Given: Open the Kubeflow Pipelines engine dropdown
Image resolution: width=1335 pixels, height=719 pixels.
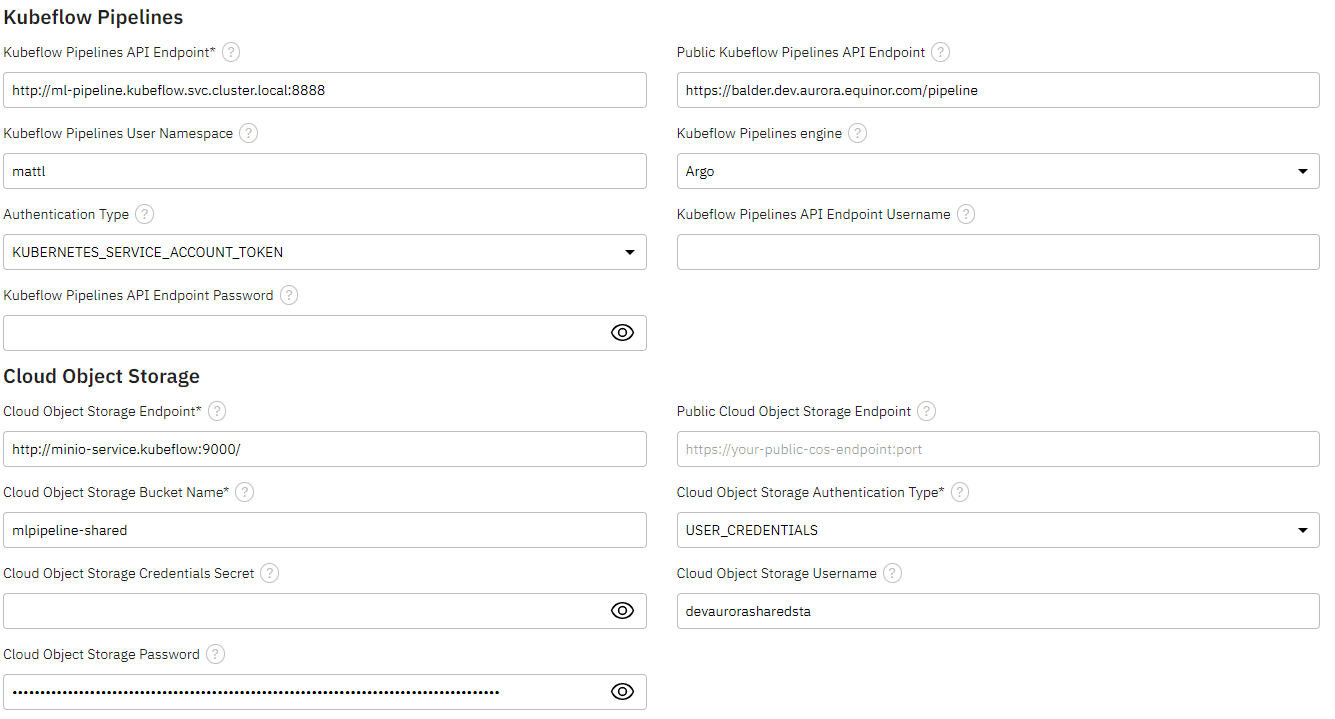Looking at the screenshot, I should coord(1303,171).
